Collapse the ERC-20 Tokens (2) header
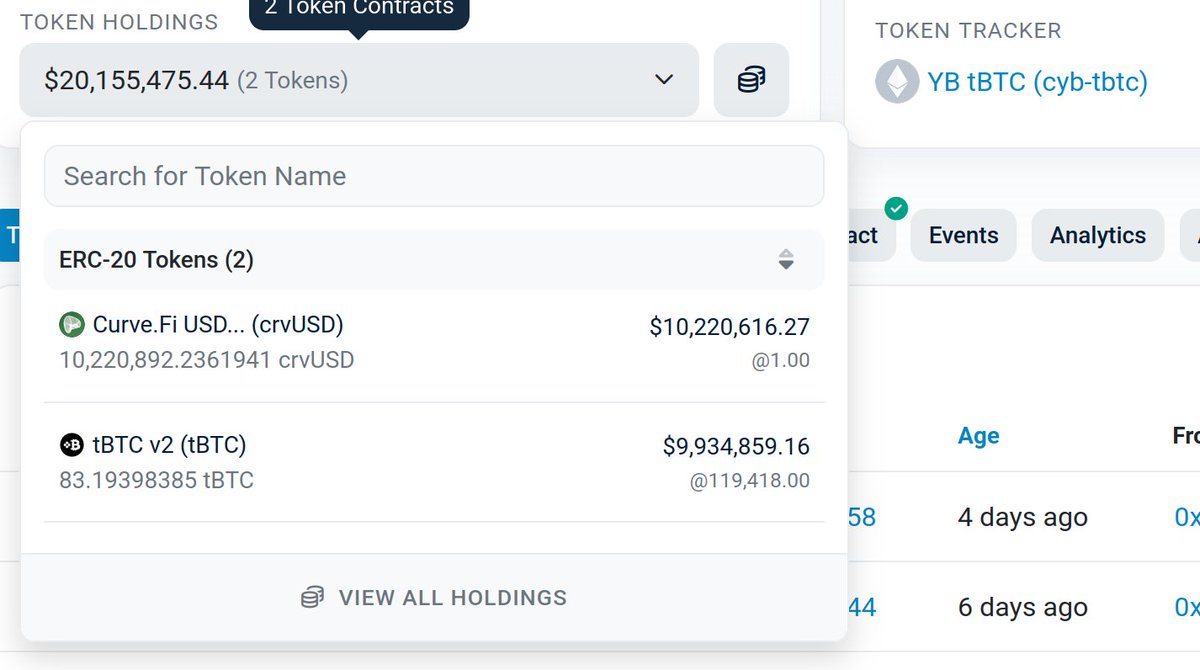Screen dimensions: 1200x670 [434, 260]
